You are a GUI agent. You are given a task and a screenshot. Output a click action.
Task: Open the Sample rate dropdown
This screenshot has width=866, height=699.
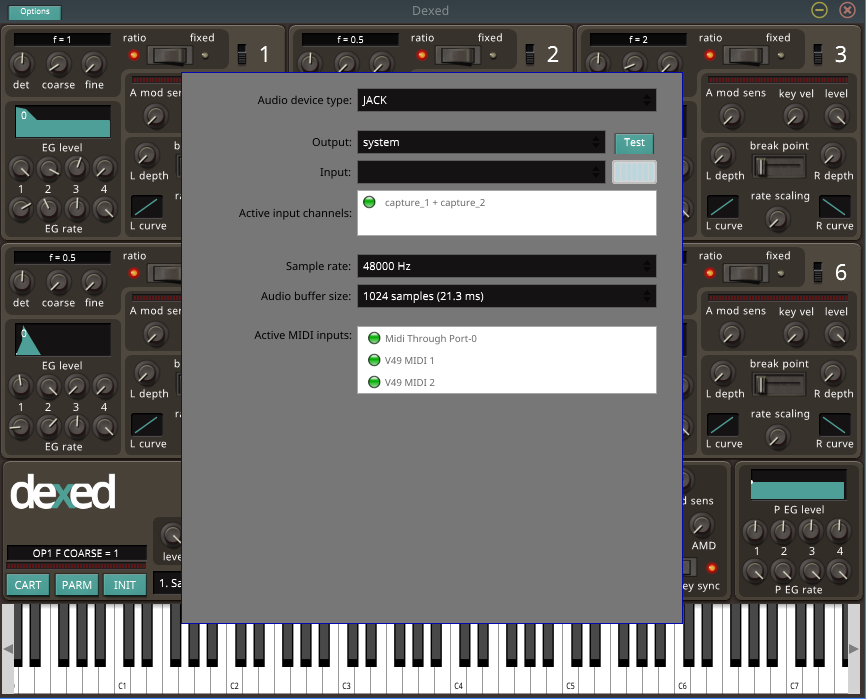click(x=506, y=266)
